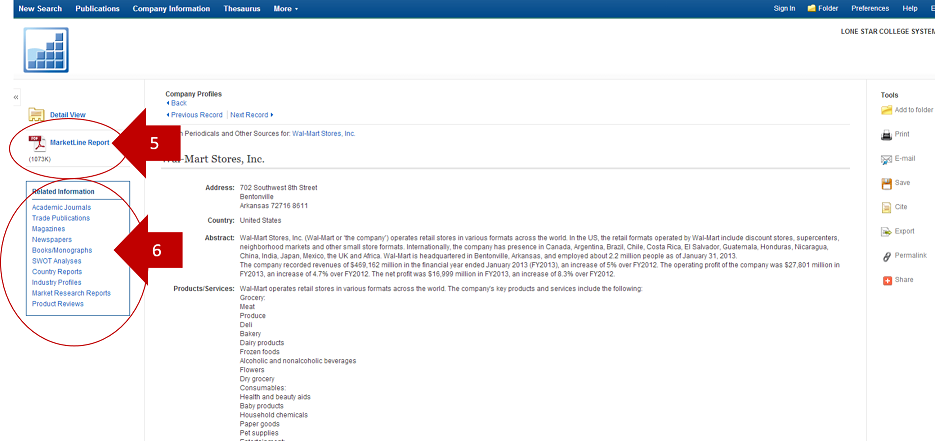The image size is (935, 441).
Task: Click the Save text link in Tools
Action: [902, 183]
